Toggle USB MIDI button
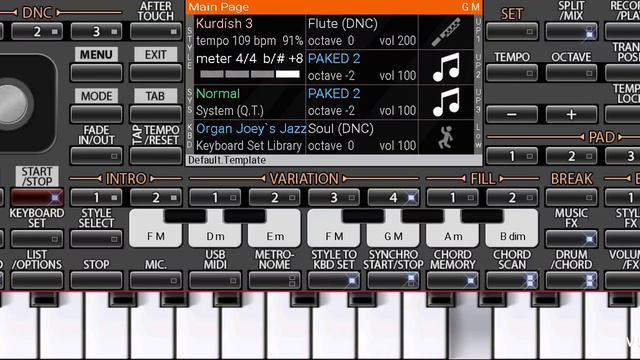640x360 pixels. (215, 281)
